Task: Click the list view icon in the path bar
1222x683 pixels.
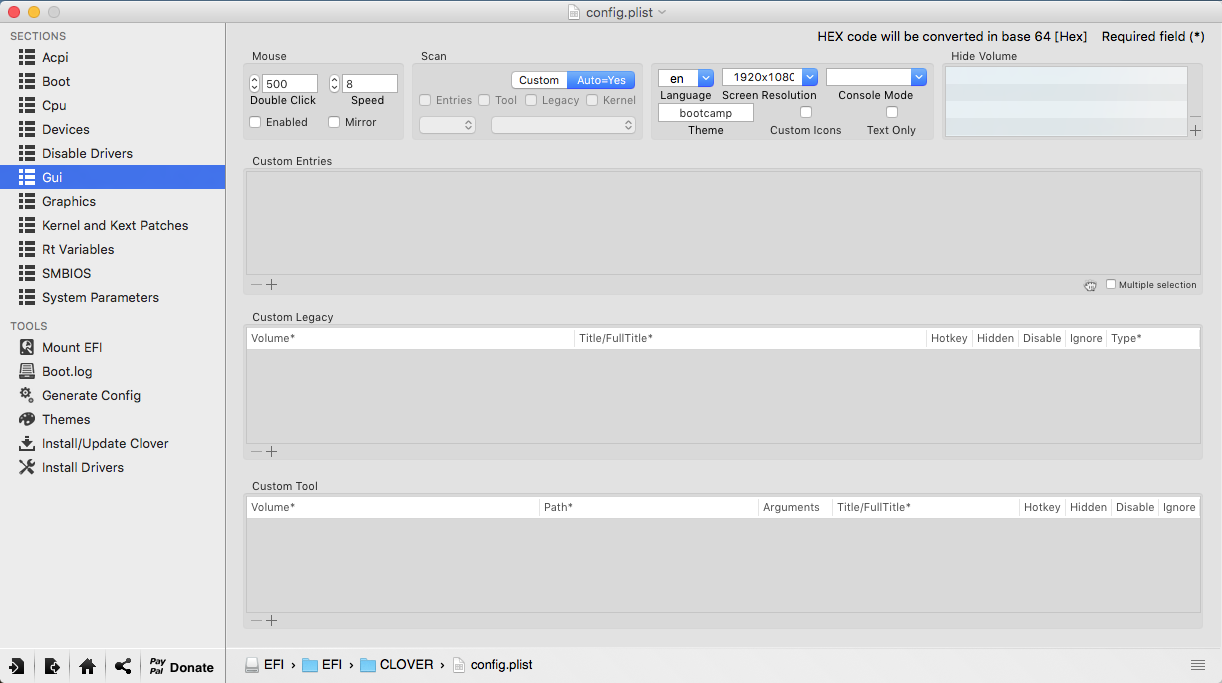Action: click(x=1197, y=665)
